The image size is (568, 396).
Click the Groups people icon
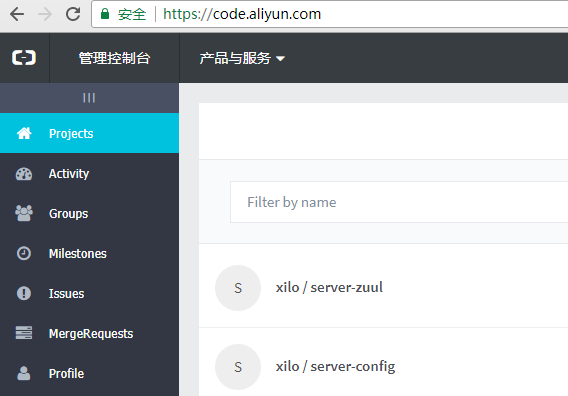[x=24, y=213]
